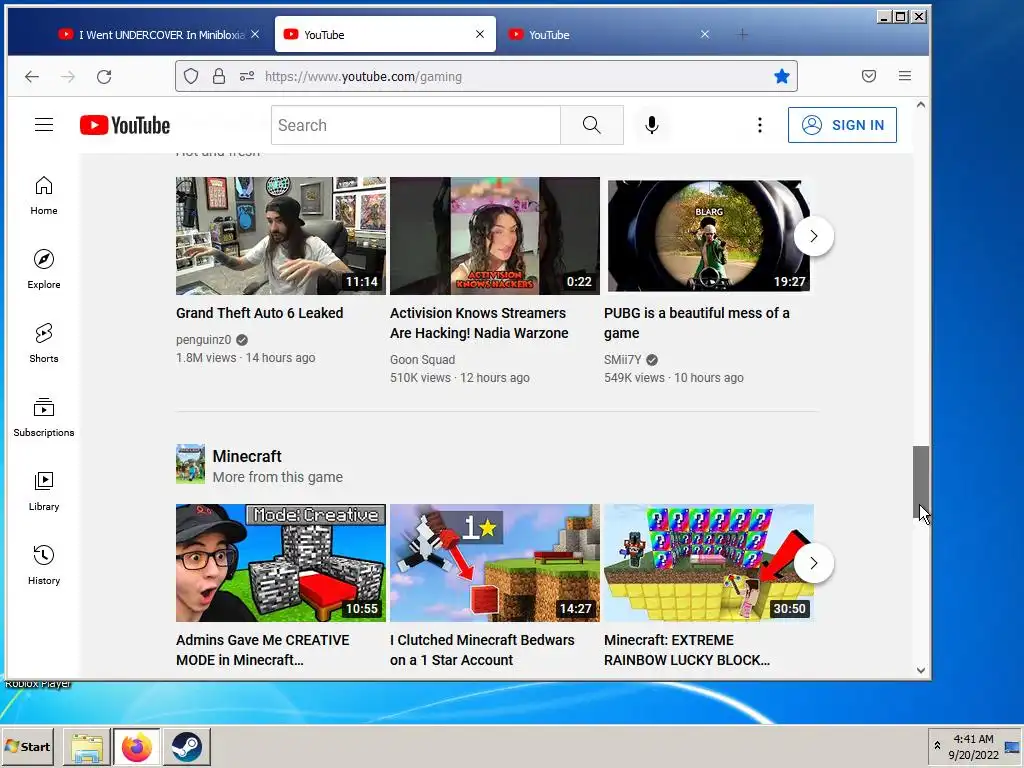Click the 10:55 Creative Mode thumbnail
Viewport: 1024px width, 768px height.
(281, 563)
